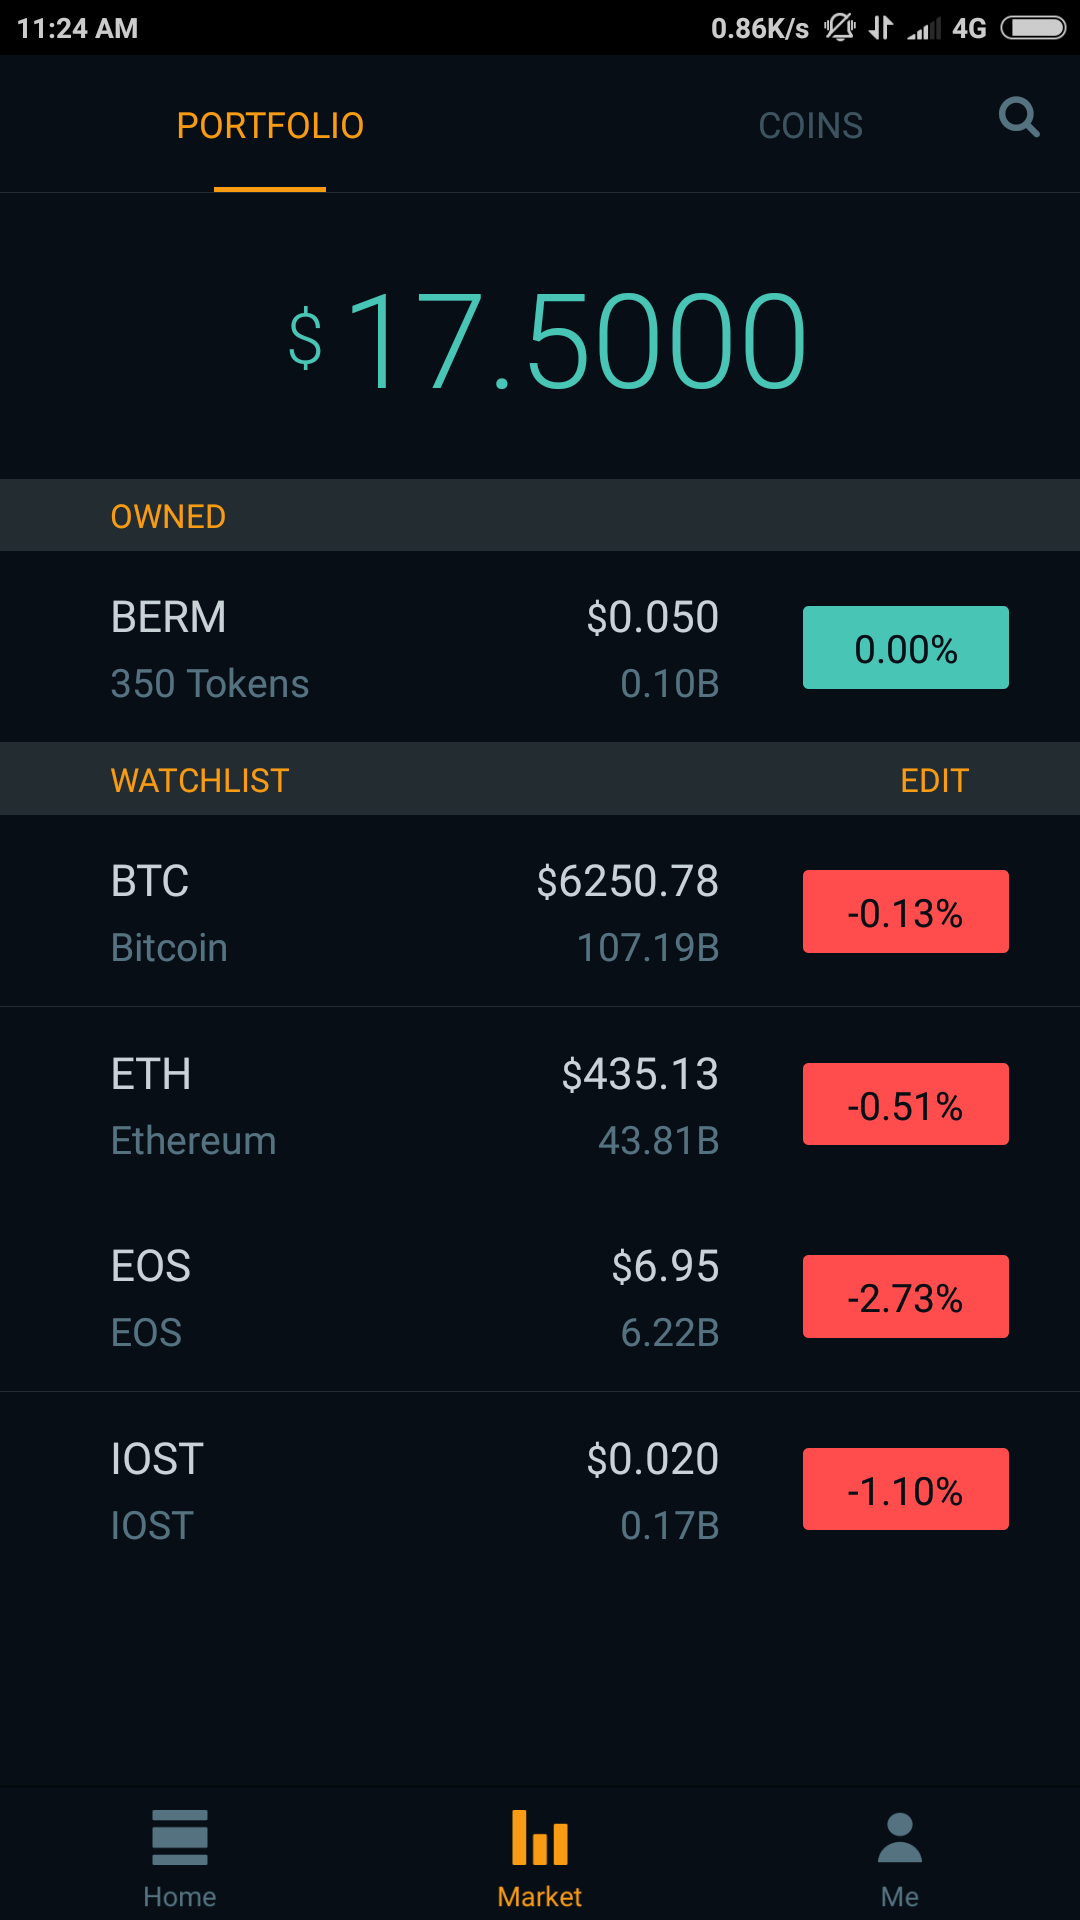Tap the IOST -1.10% change badge

[x=905, y=1490]
